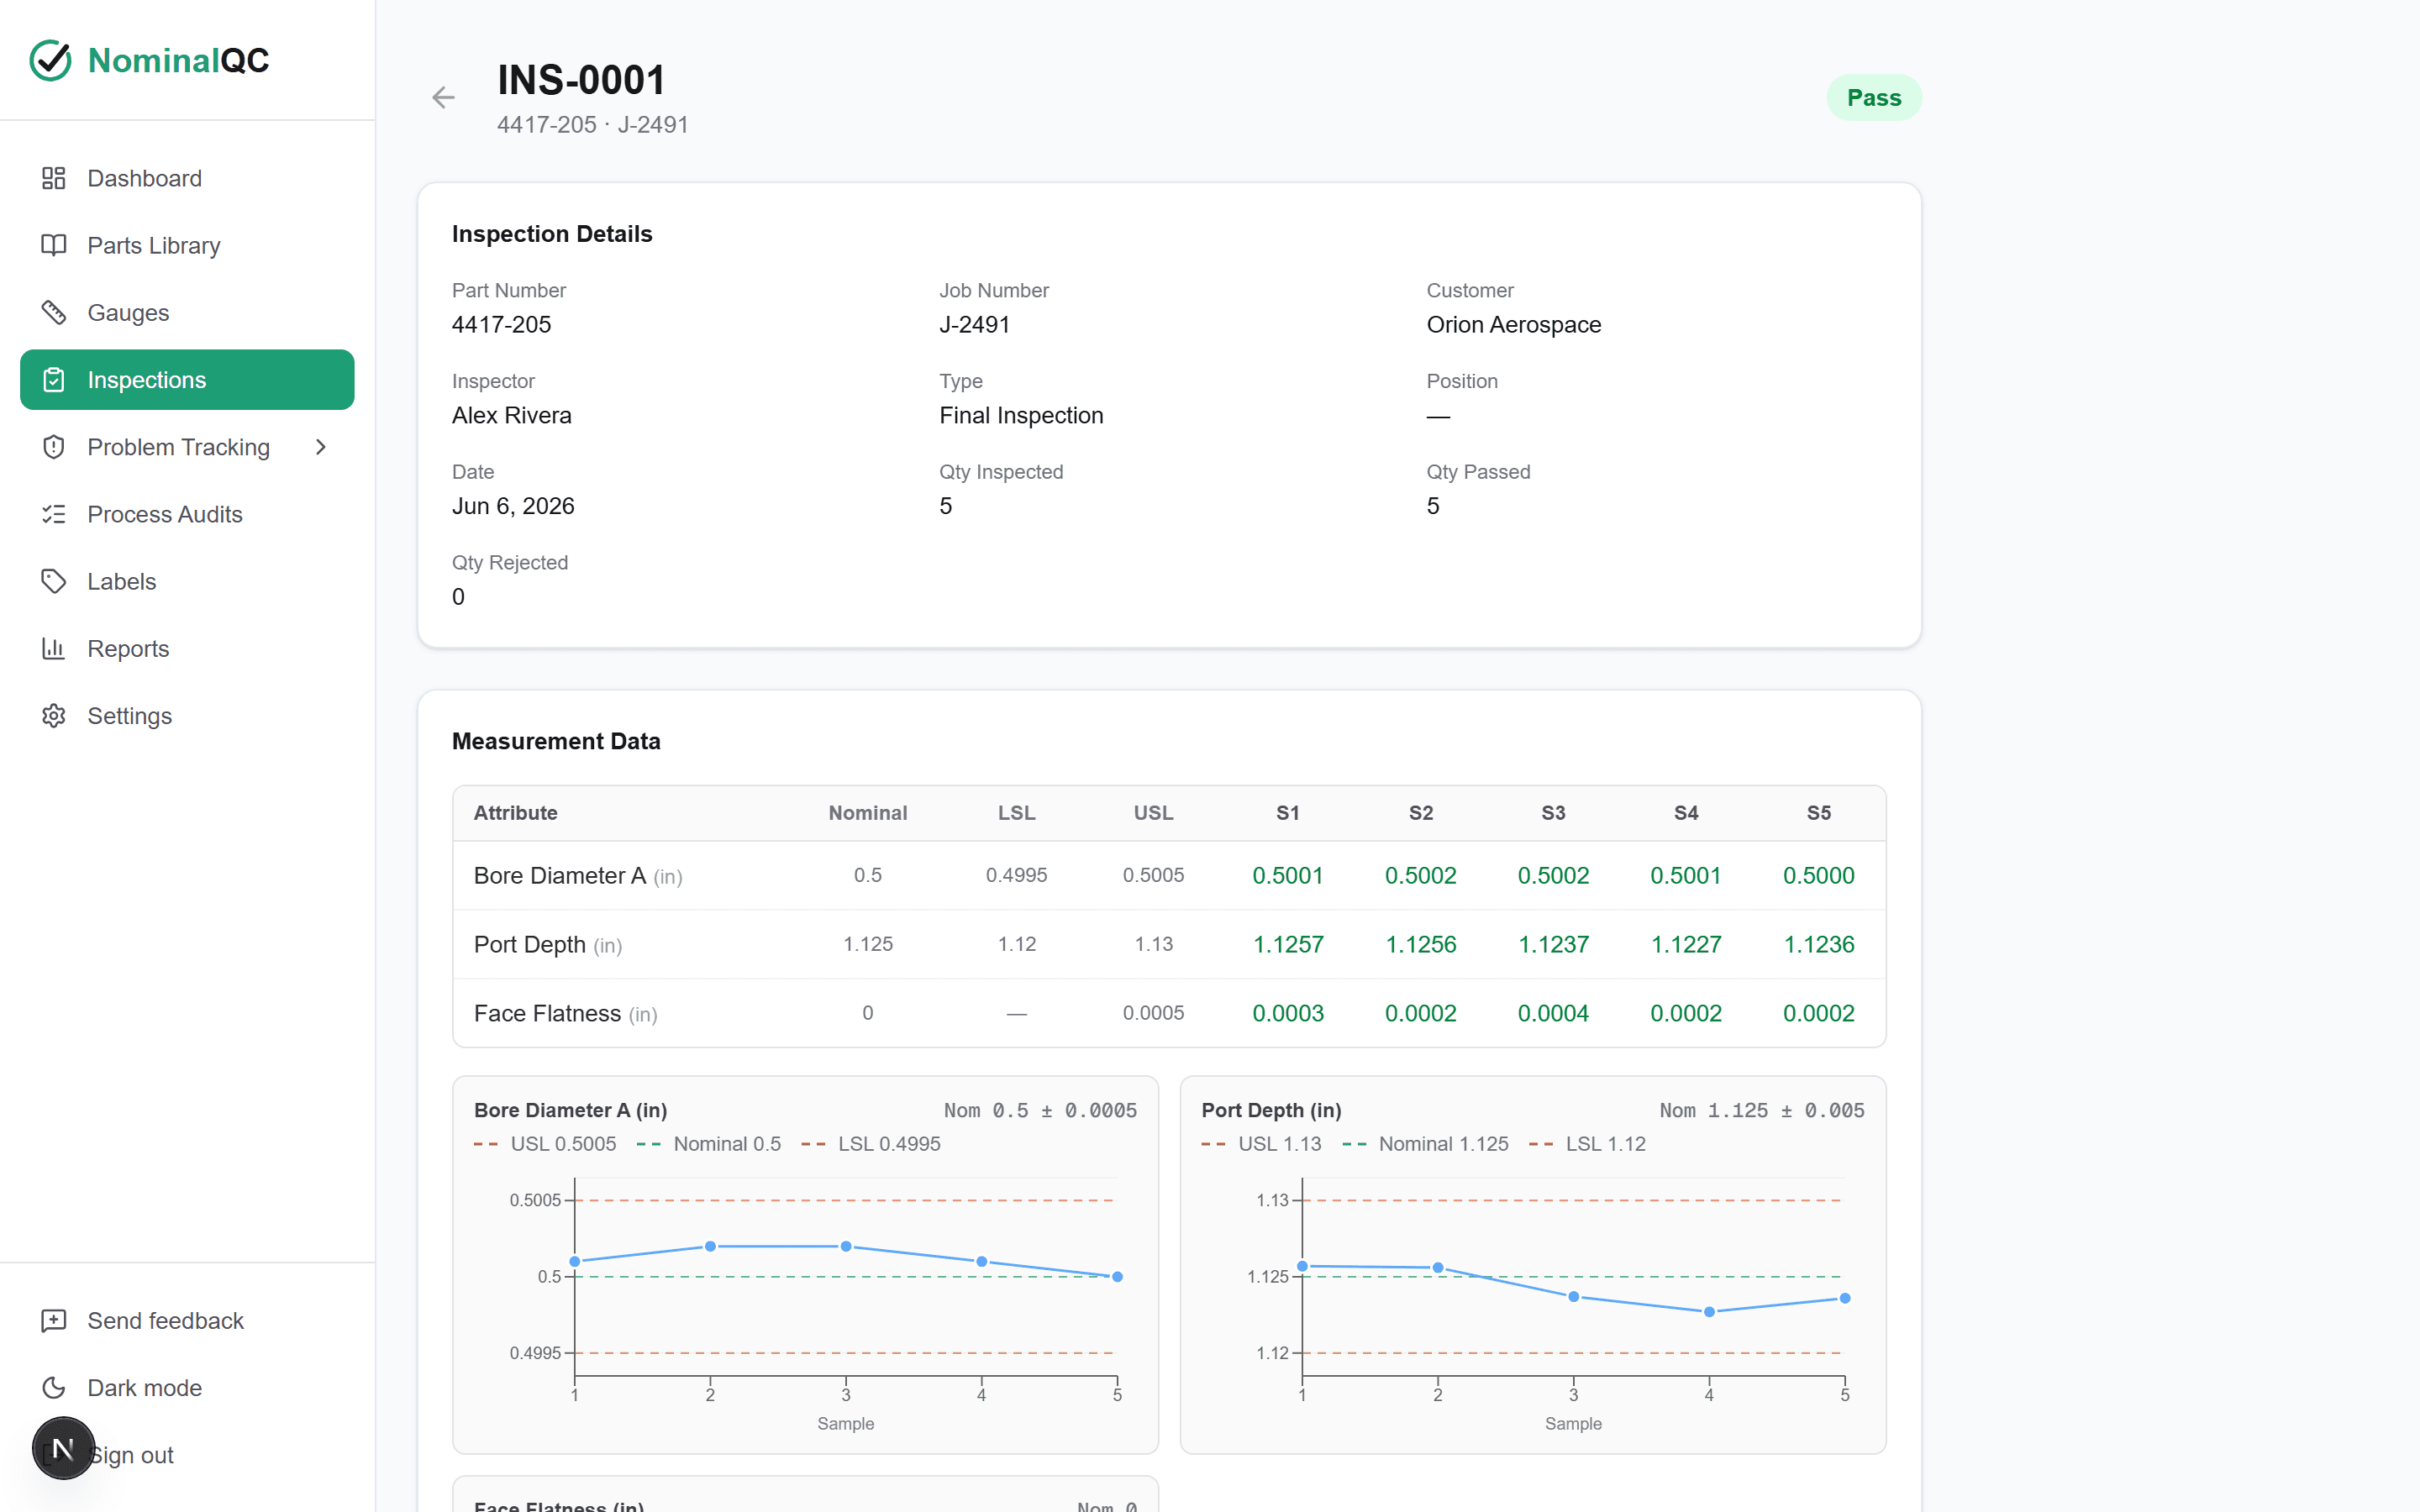
Task: Click the part number value 4417-205
Action: 501,324
